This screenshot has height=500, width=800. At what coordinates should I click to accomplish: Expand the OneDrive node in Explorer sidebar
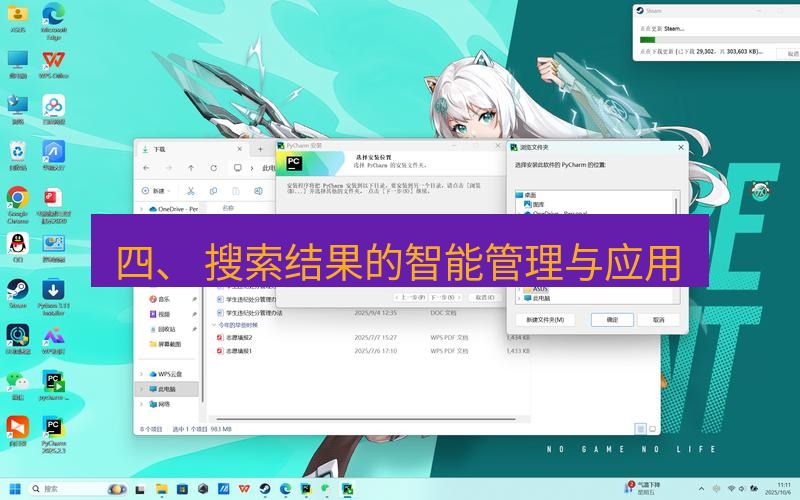click(142, 209)
